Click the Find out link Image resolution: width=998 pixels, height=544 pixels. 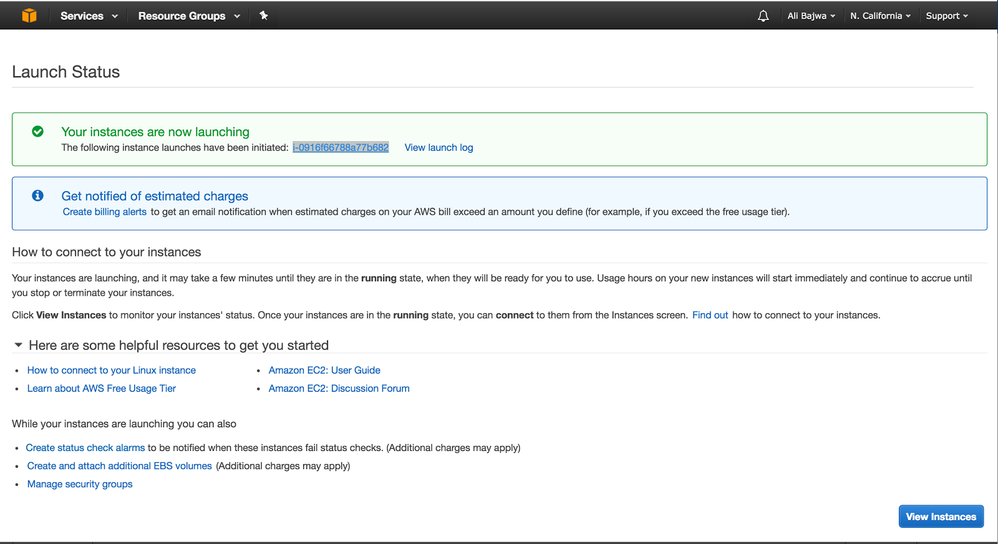tap(710, 315)
